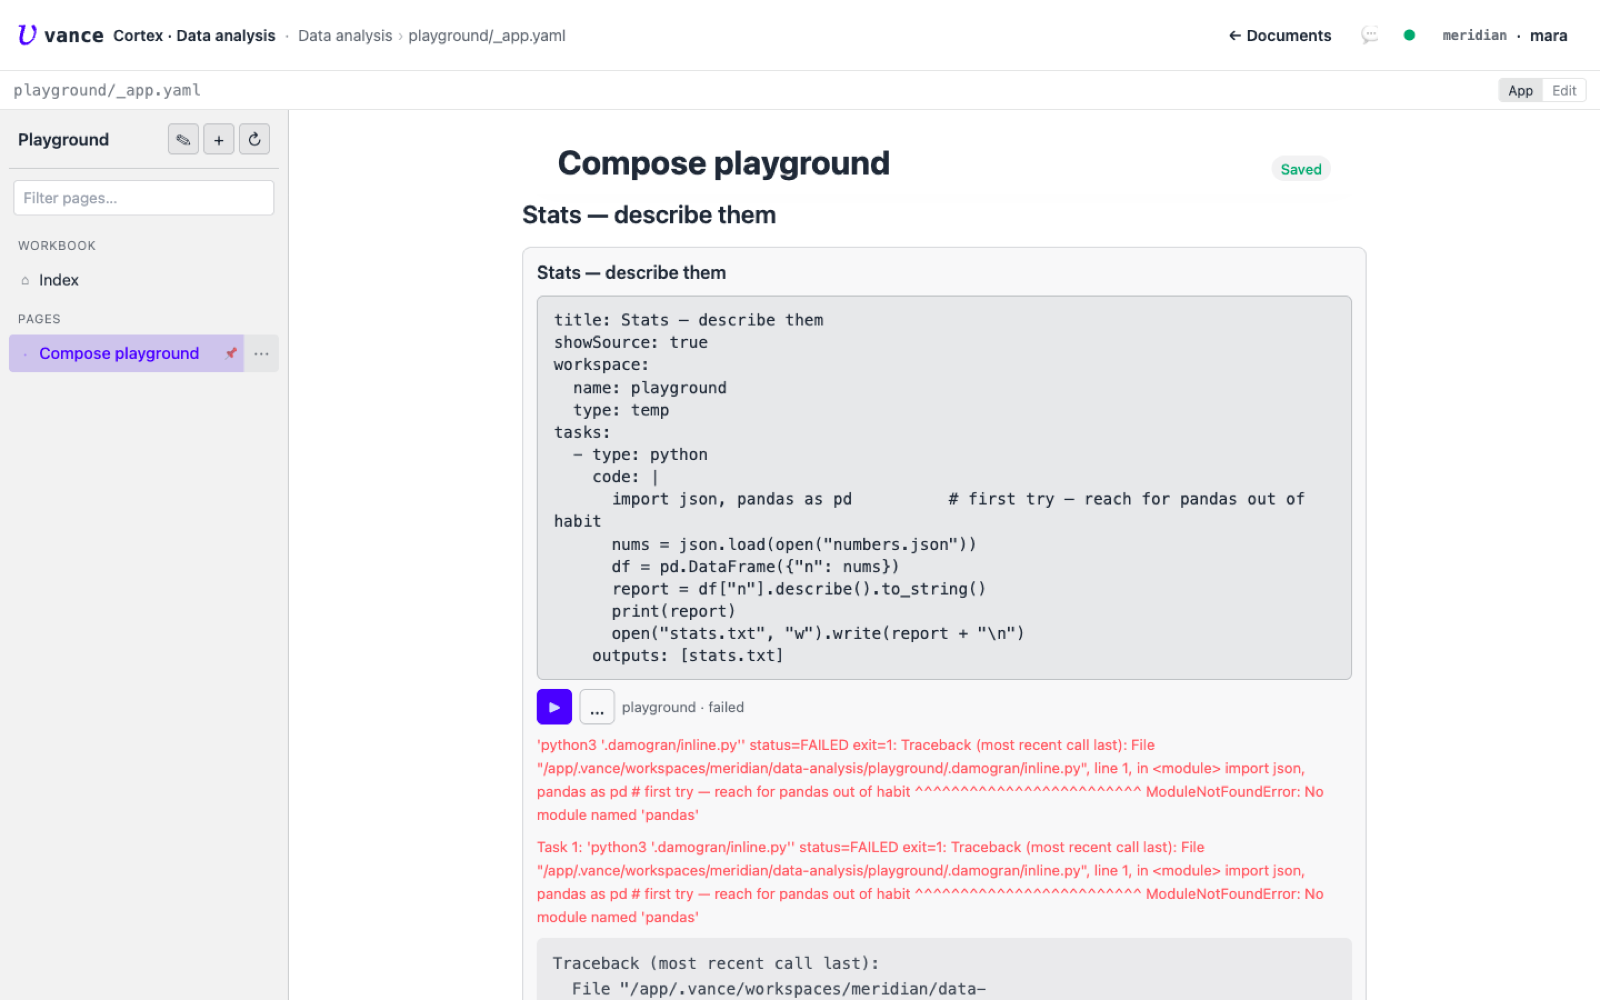Viewport: 1600px width, 1000px height.
Task: Click the playground/_app.yaml file path label
Action: click(x=107, y=90)
